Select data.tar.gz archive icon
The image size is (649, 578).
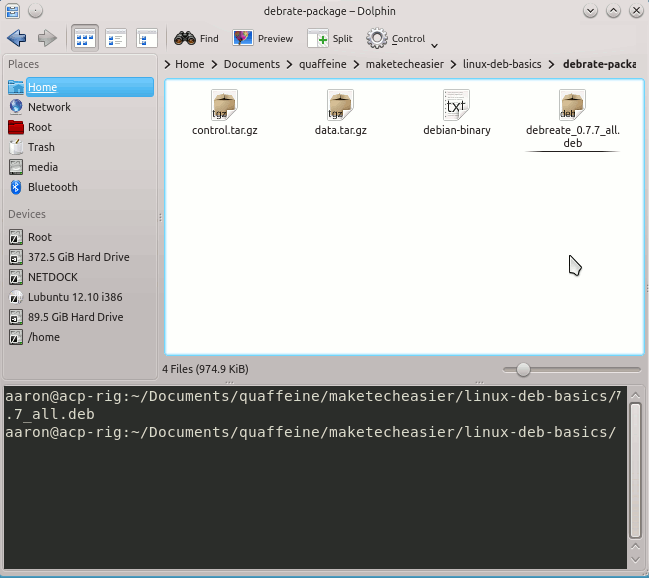click(340, 105)
